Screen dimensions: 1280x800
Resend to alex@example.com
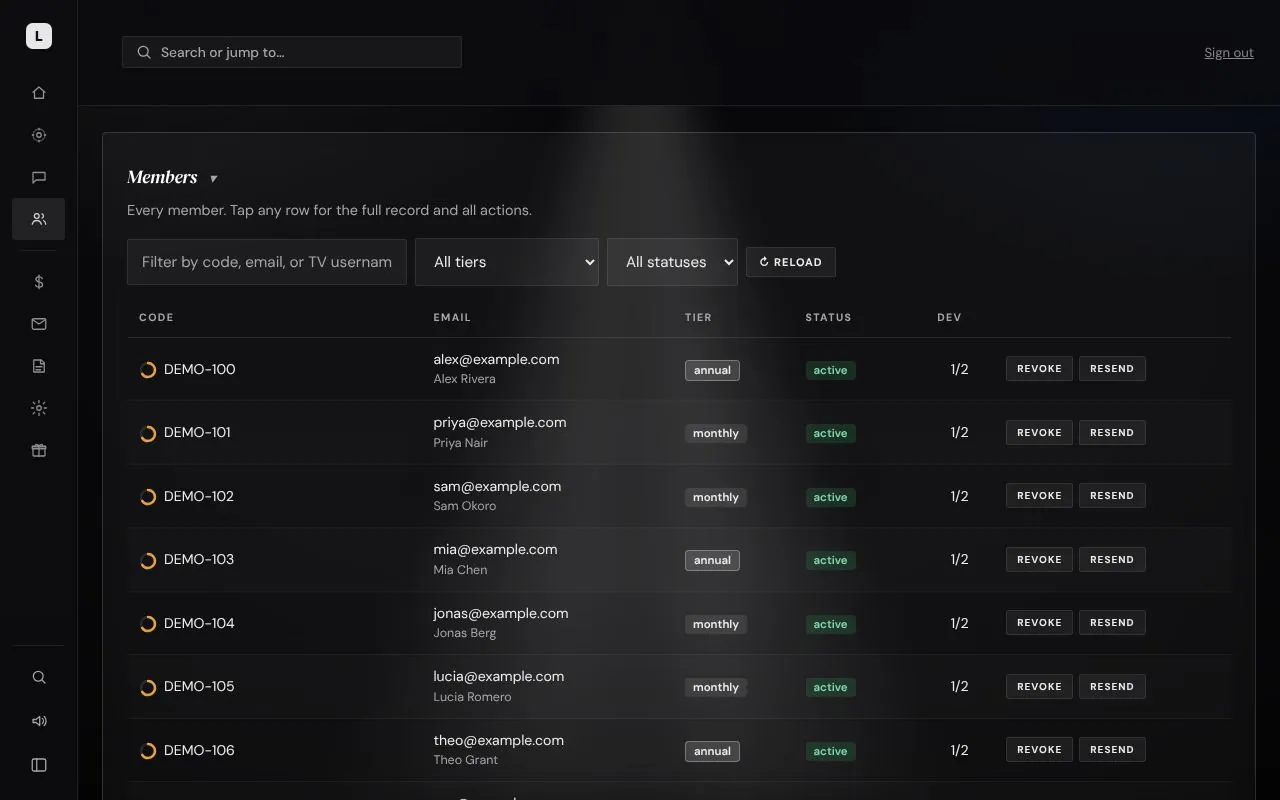1112,369
